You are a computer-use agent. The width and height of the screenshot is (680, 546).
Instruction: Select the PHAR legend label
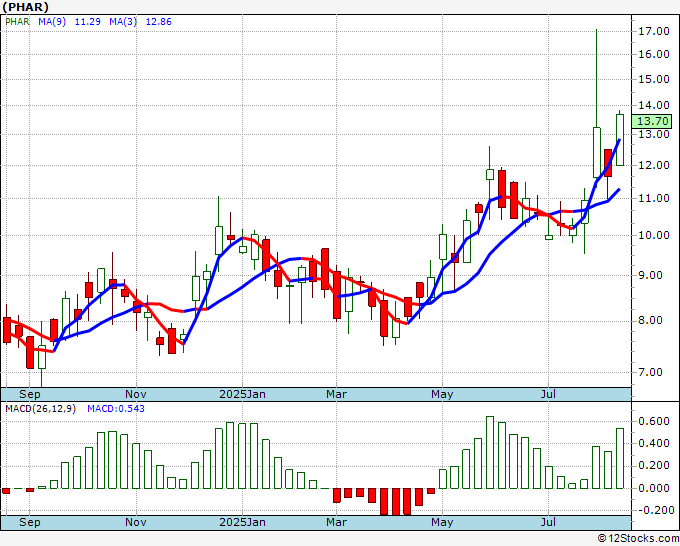coord(17,22)
